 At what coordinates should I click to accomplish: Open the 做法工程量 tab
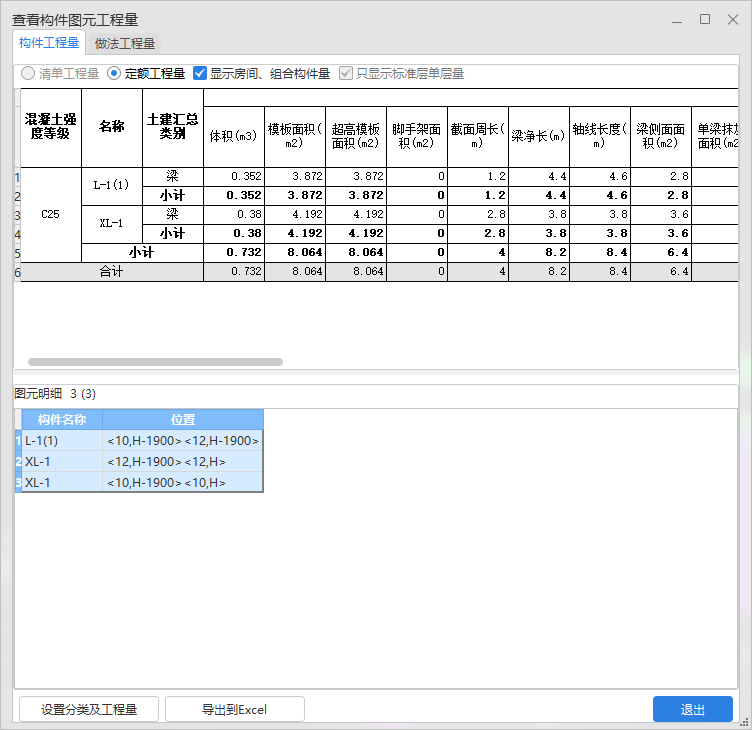(x=125, y=44)
